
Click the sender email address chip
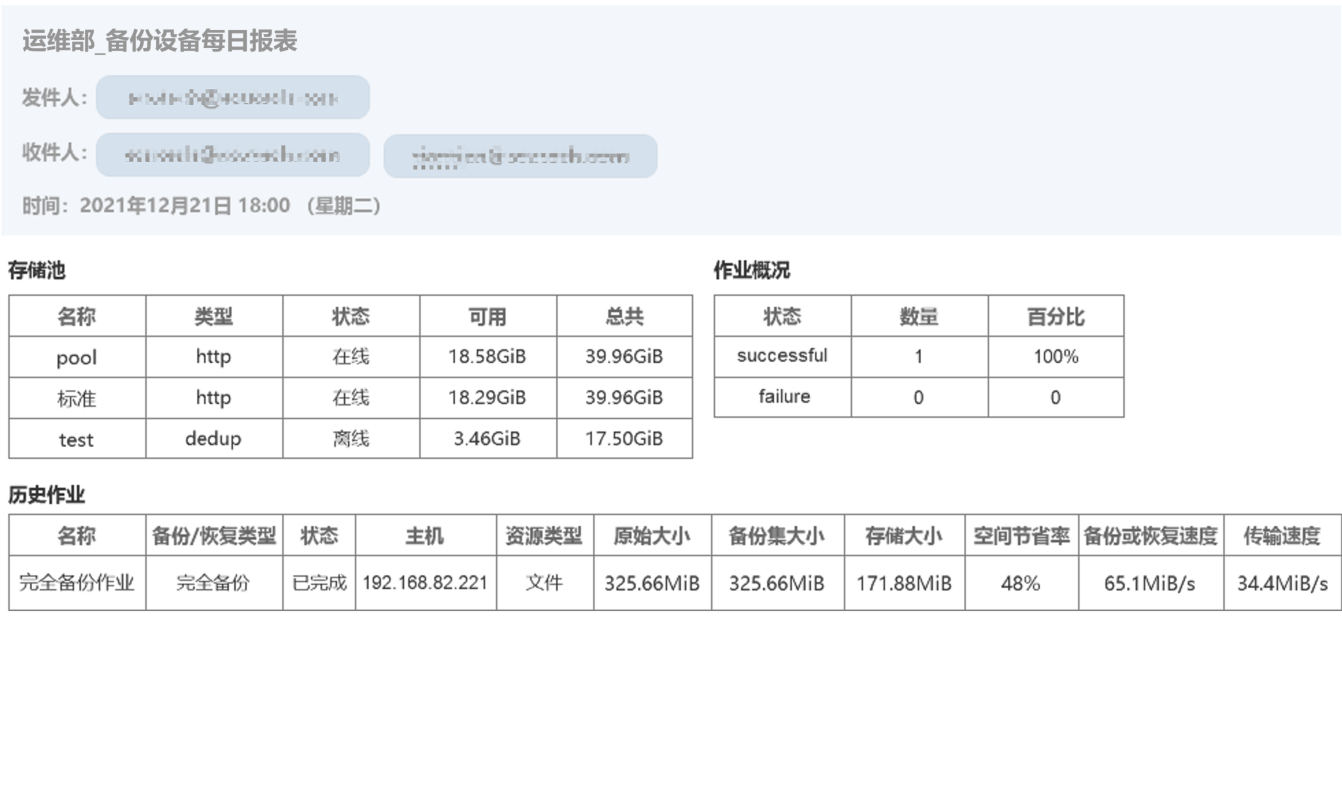232,98
